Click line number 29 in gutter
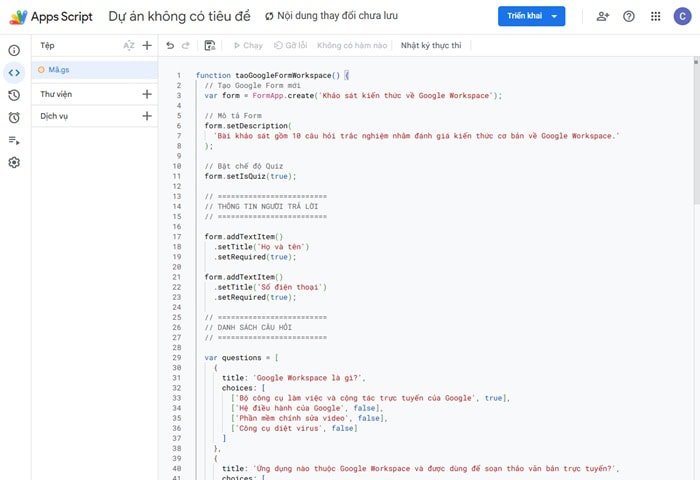Screen dimensions: 700x480 (x=177, y=358)
